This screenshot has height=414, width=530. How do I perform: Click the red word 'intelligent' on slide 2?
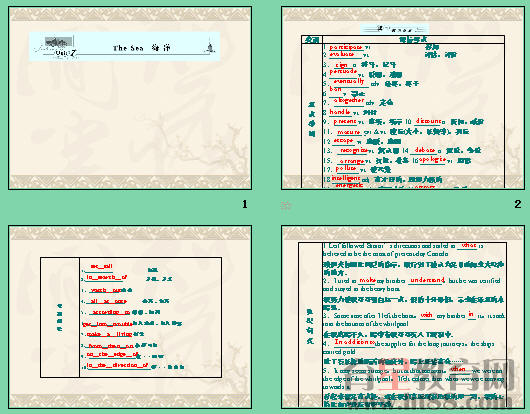[x=345, y=178]
